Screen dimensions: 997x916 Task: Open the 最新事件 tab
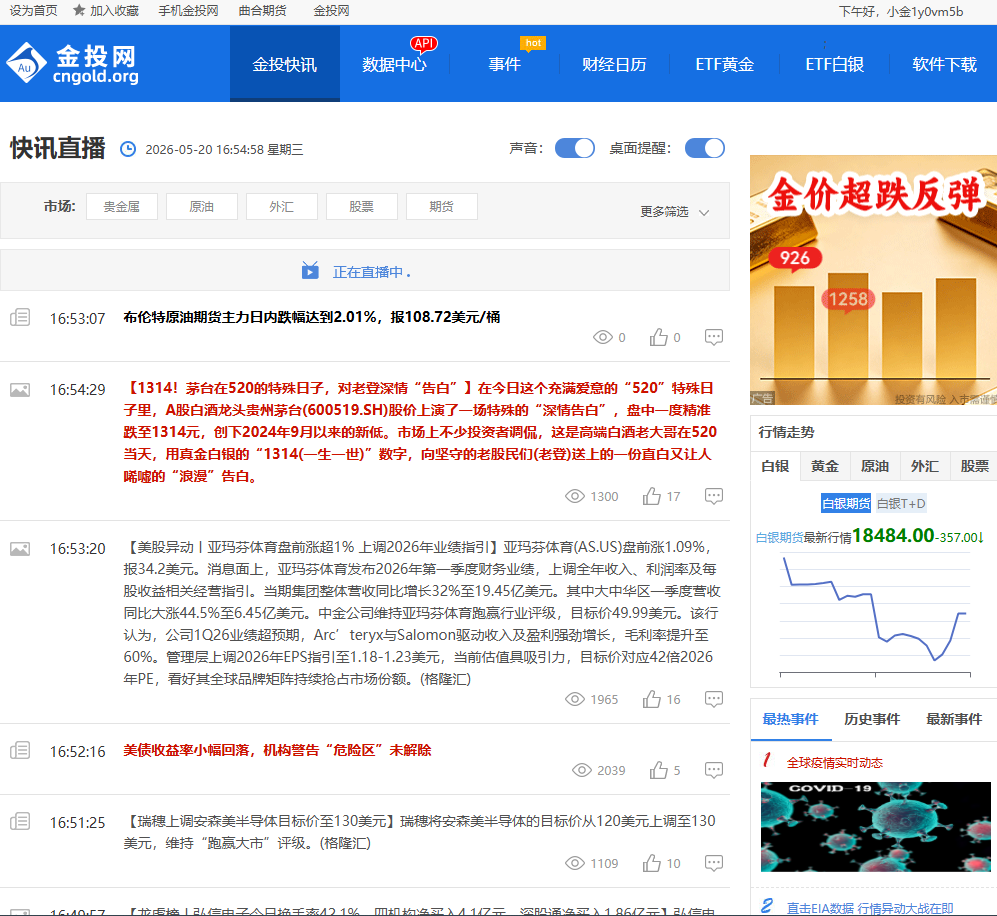[954, 719]
